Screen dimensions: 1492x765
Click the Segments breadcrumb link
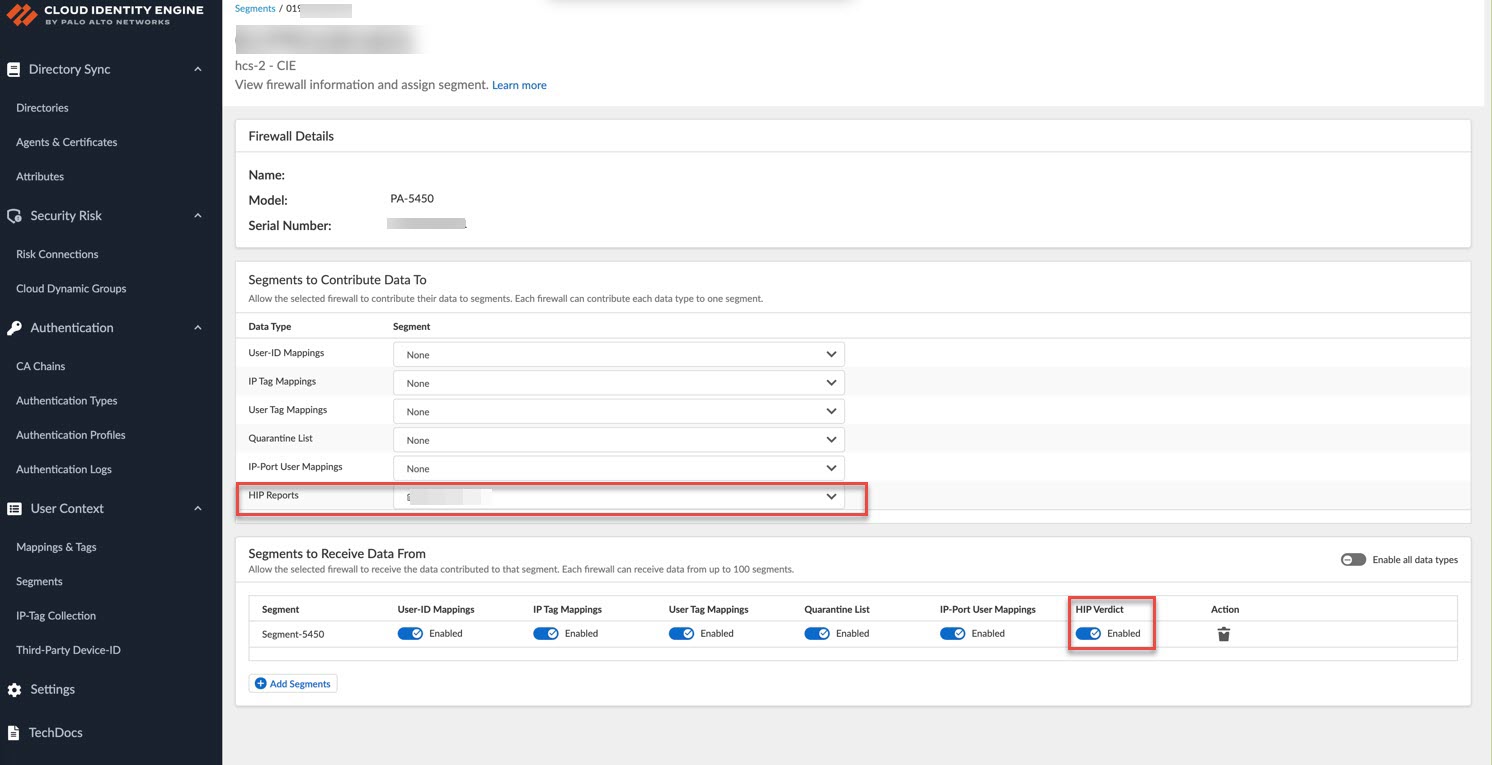(x=254, y=9)
